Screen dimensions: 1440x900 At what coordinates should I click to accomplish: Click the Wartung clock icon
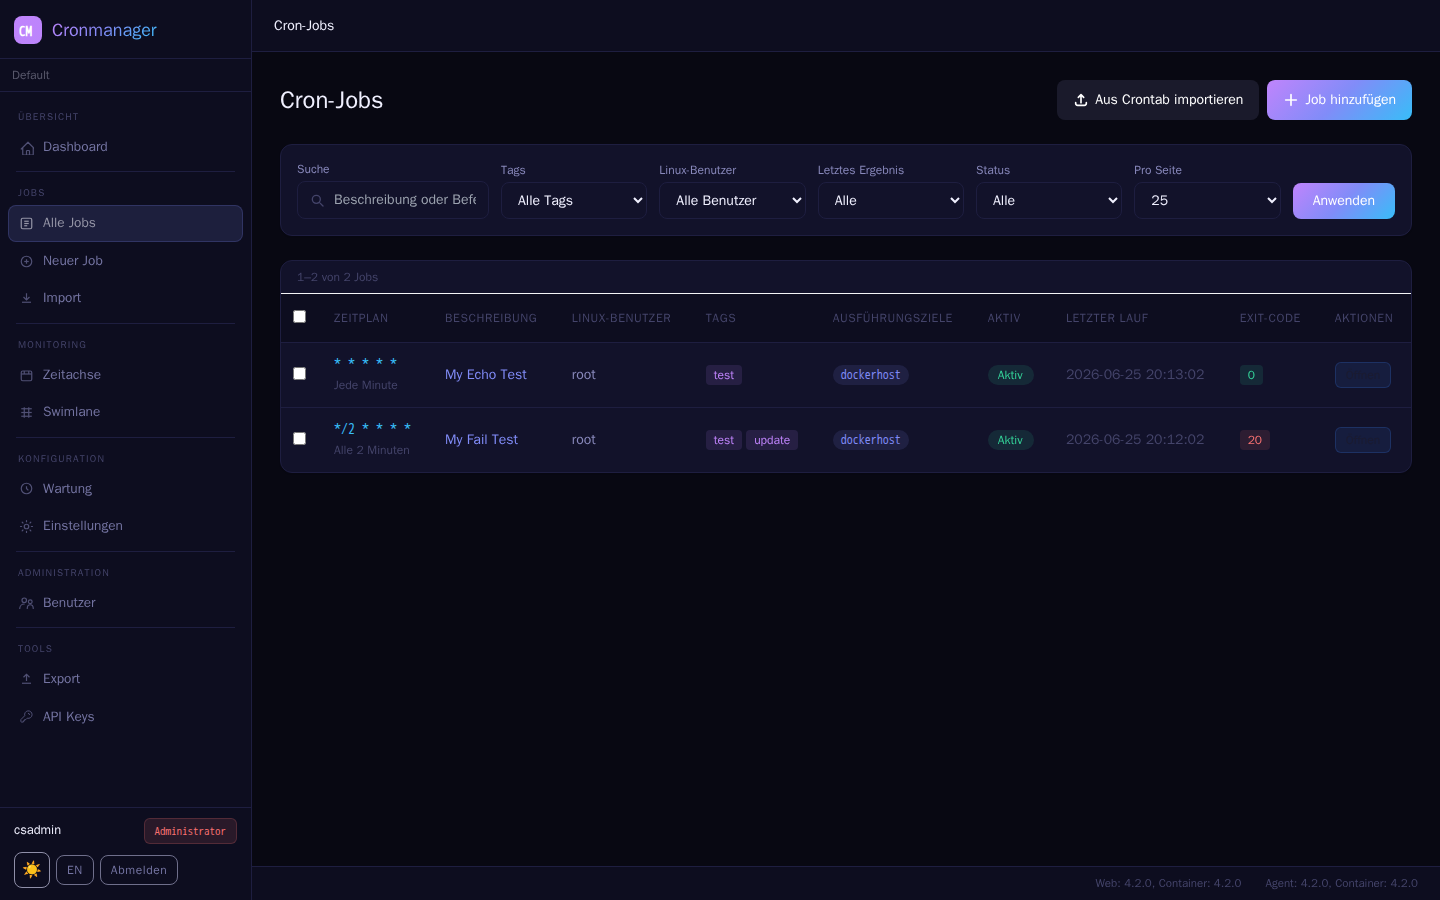tap(27, 489)
